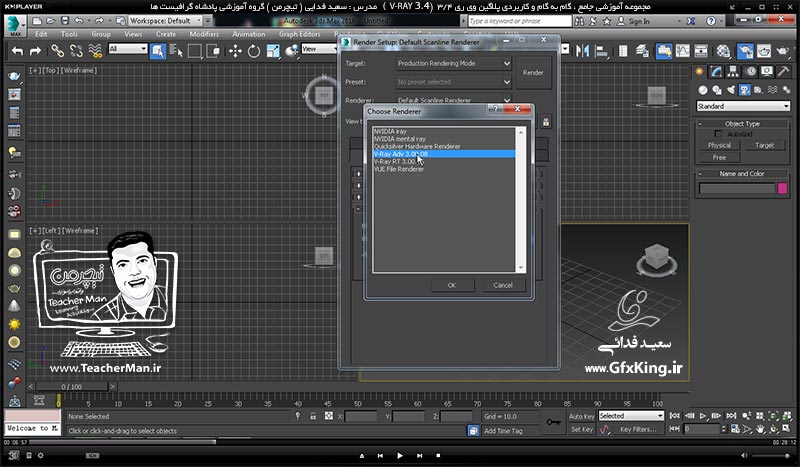Click the magenta object color swatch
The height and width of the screenshot is (467, 800).
782,188
